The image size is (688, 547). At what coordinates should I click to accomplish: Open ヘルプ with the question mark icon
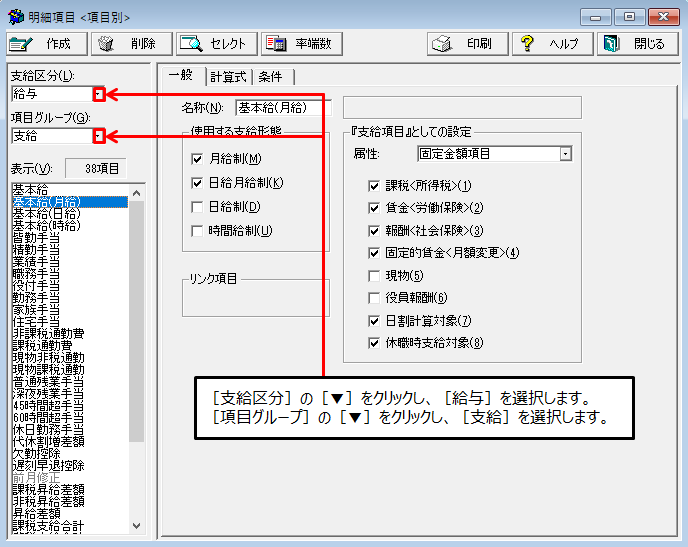coord(553,44)
